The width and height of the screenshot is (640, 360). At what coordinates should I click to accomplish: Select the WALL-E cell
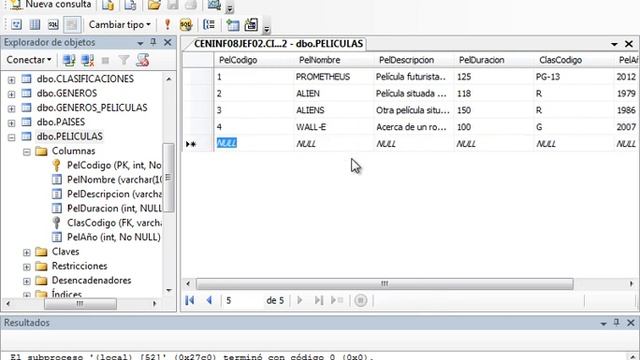click(333, 127)
